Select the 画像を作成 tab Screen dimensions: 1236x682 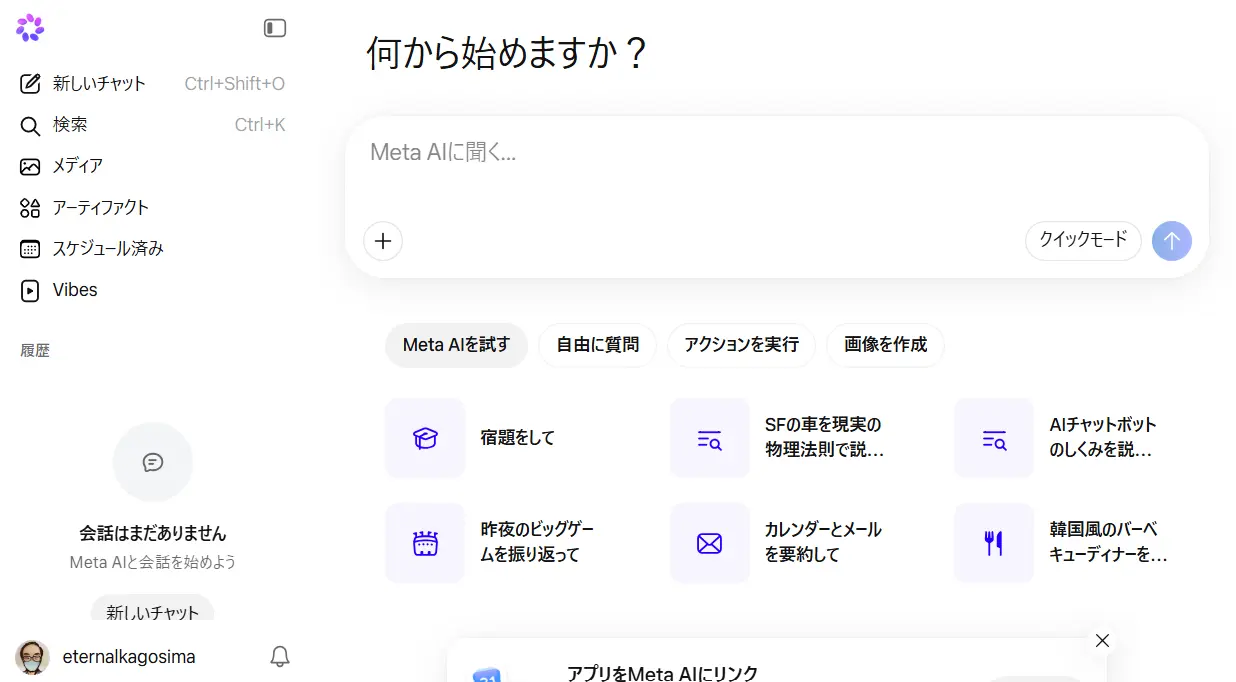886,345
